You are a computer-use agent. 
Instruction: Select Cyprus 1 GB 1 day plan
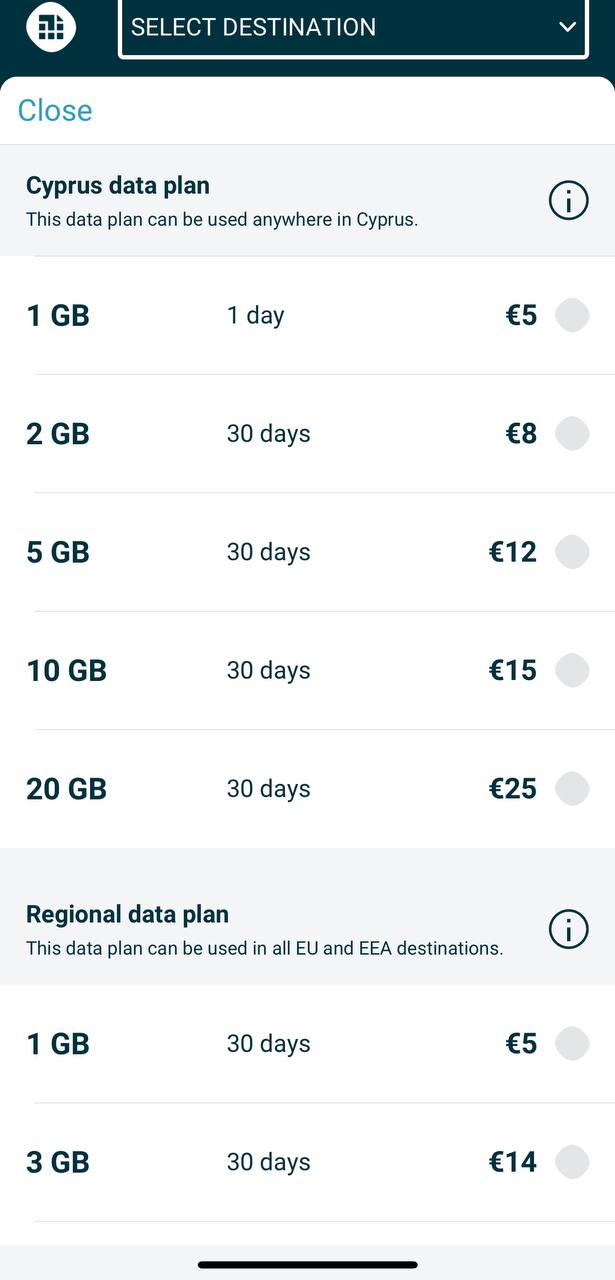572,316
